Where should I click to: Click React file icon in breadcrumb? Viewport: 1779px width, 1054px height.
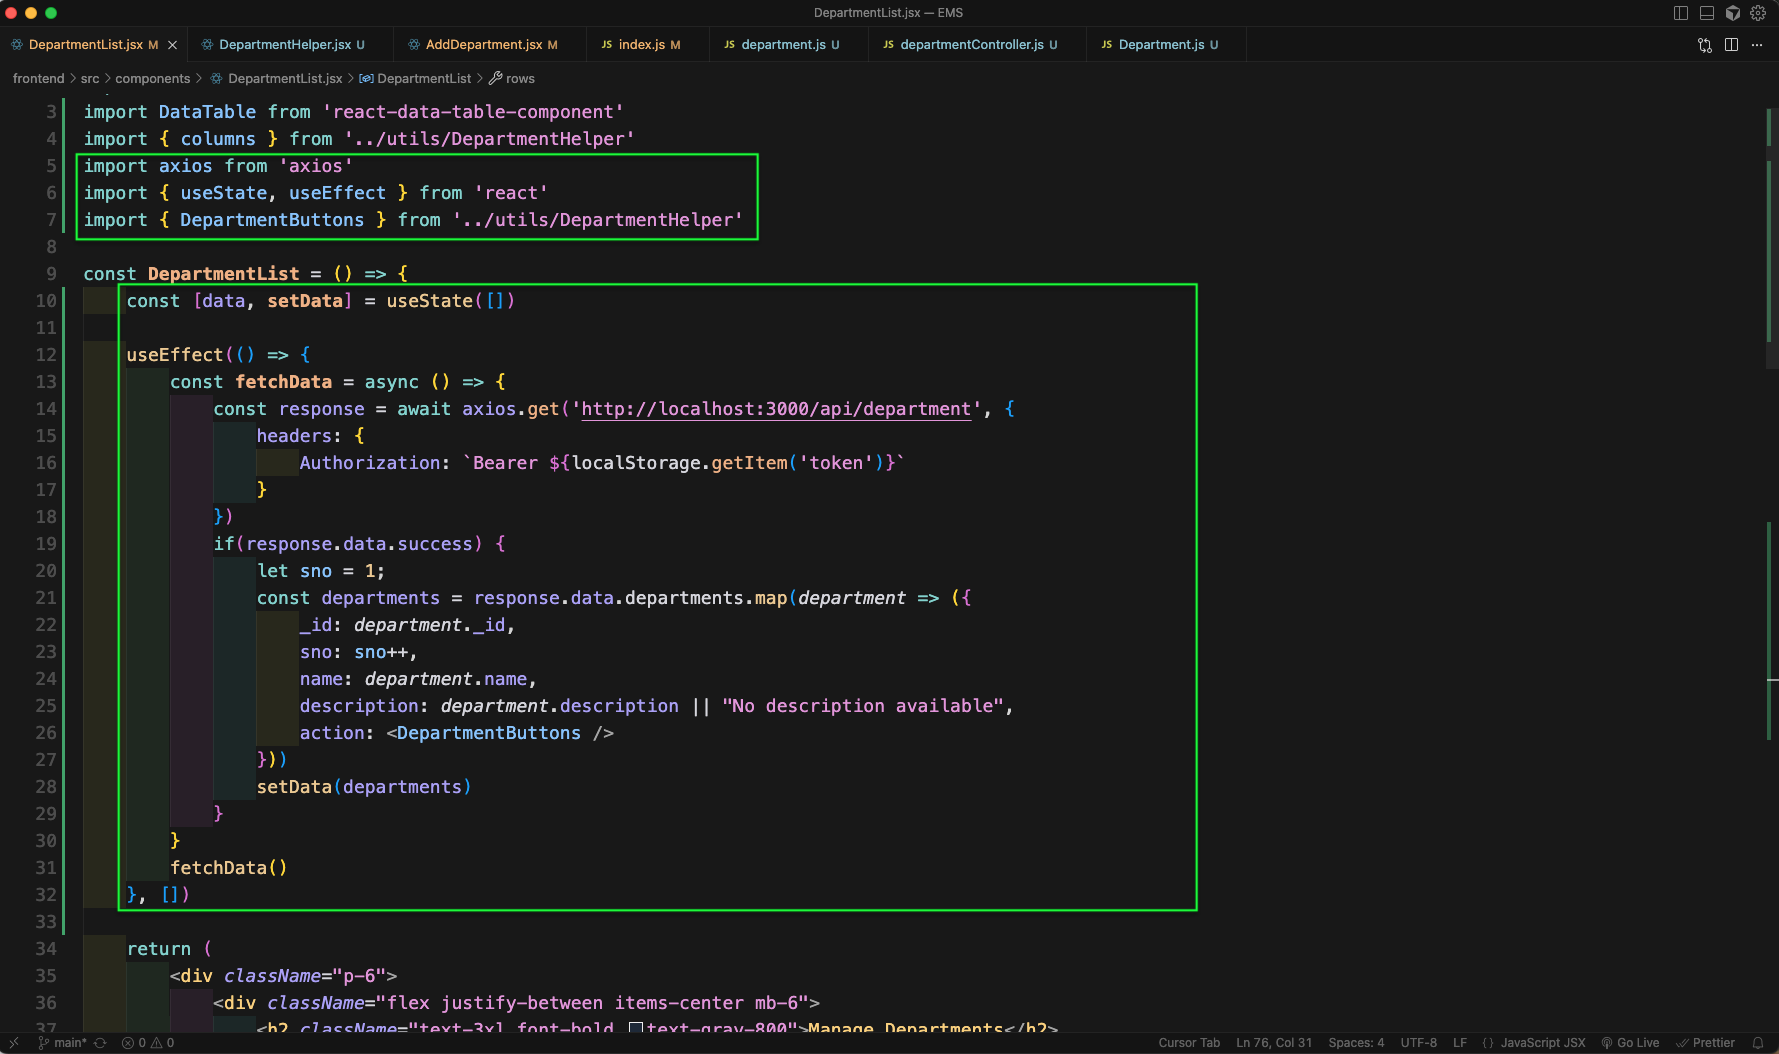coord(216,78)
